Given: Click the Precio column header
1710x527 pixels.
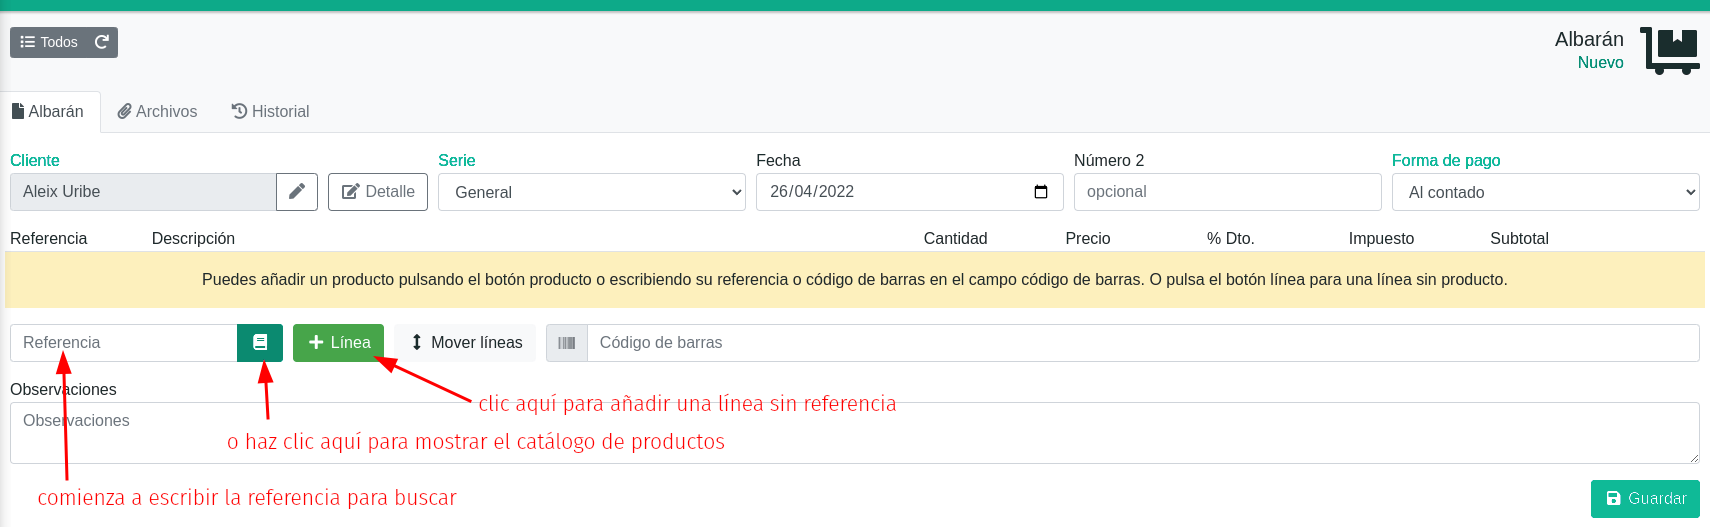Looking at the screenshot, I should 1088,238.
